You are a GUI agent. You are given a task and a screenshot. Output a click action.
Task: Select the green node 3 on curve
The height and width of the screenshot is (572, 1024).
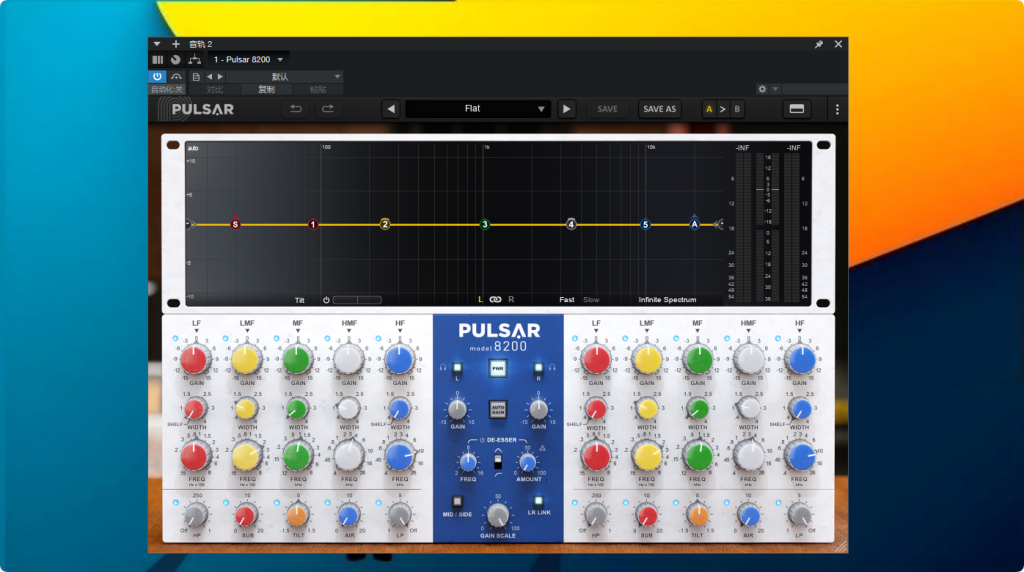tap(485, 224)
